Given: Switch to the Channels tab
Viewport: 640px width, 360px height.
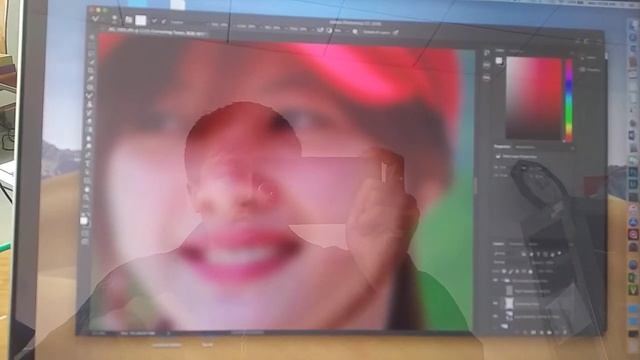Looking at the screenshot, I should pos(516,244).
